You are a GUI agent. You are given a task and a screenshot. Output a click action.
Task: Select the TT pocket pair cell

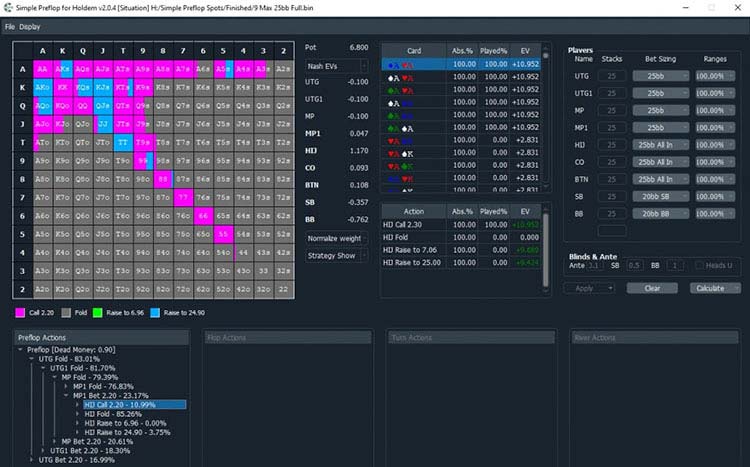pos(123,142)
